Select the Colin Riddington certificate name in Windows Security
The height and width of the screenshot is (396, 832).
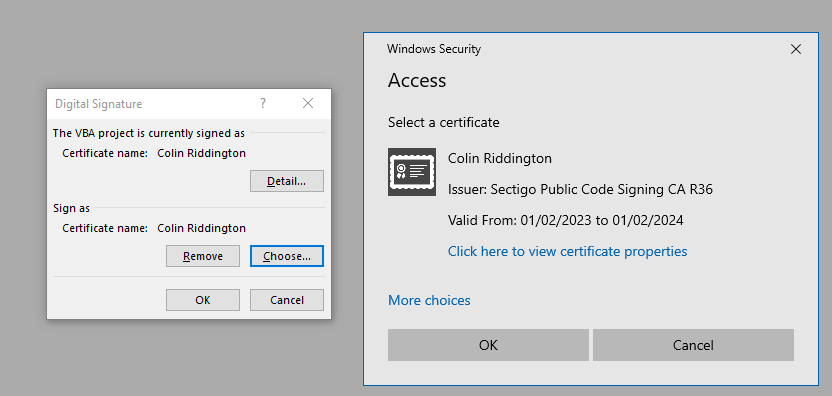coord(500,158)
